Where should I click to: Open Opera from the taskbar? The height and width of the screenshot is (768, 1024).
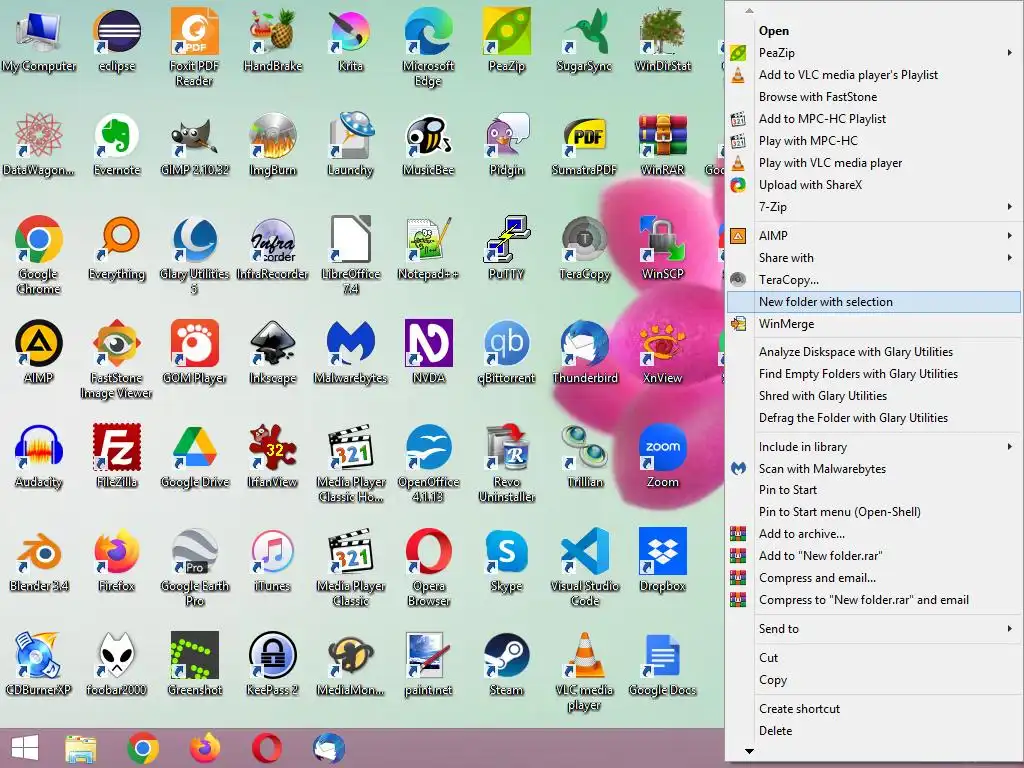[266, 748]
